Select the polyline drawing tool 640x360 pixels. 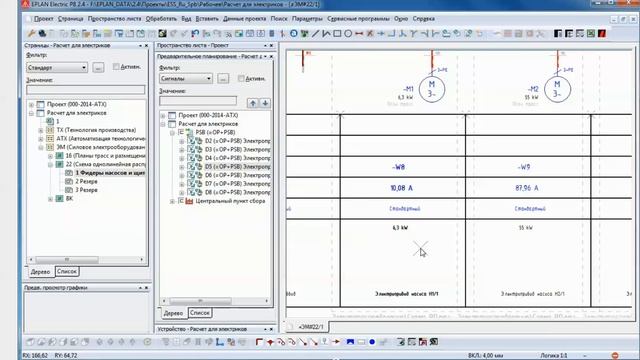coord(326,33)
